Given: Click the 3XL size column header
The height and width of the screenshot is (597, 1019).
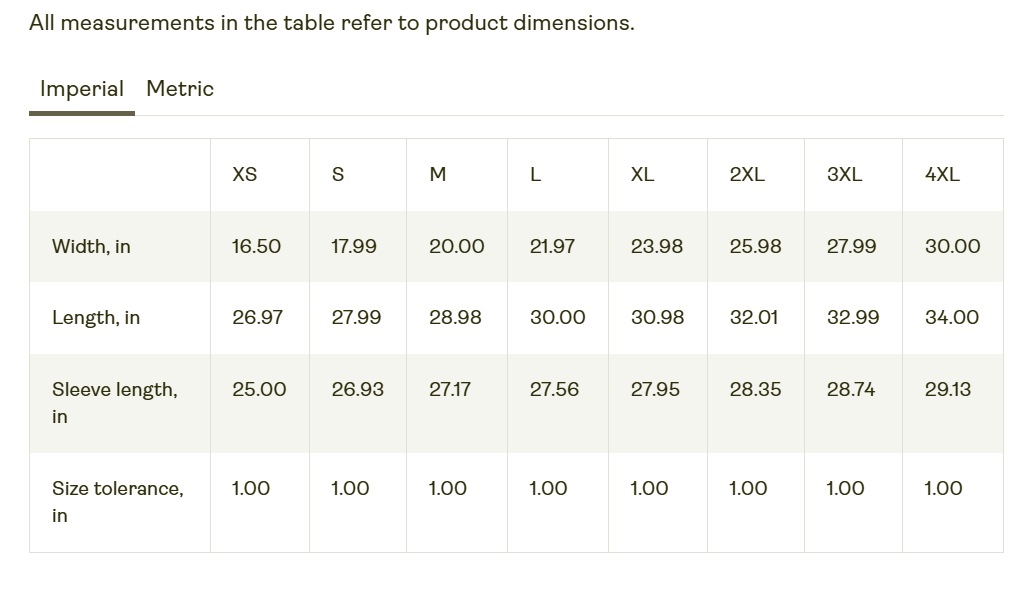Looking at the screenshot, I should click(844, 175).
